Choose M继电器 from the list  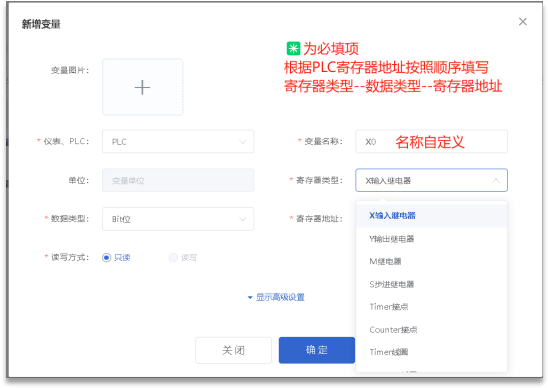tap(431, 261)
